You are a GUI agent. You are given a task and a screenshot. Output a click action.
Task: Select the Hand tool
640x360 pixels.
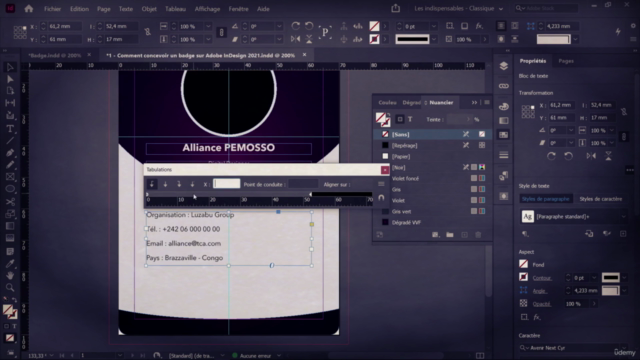(x=10, y=276)
